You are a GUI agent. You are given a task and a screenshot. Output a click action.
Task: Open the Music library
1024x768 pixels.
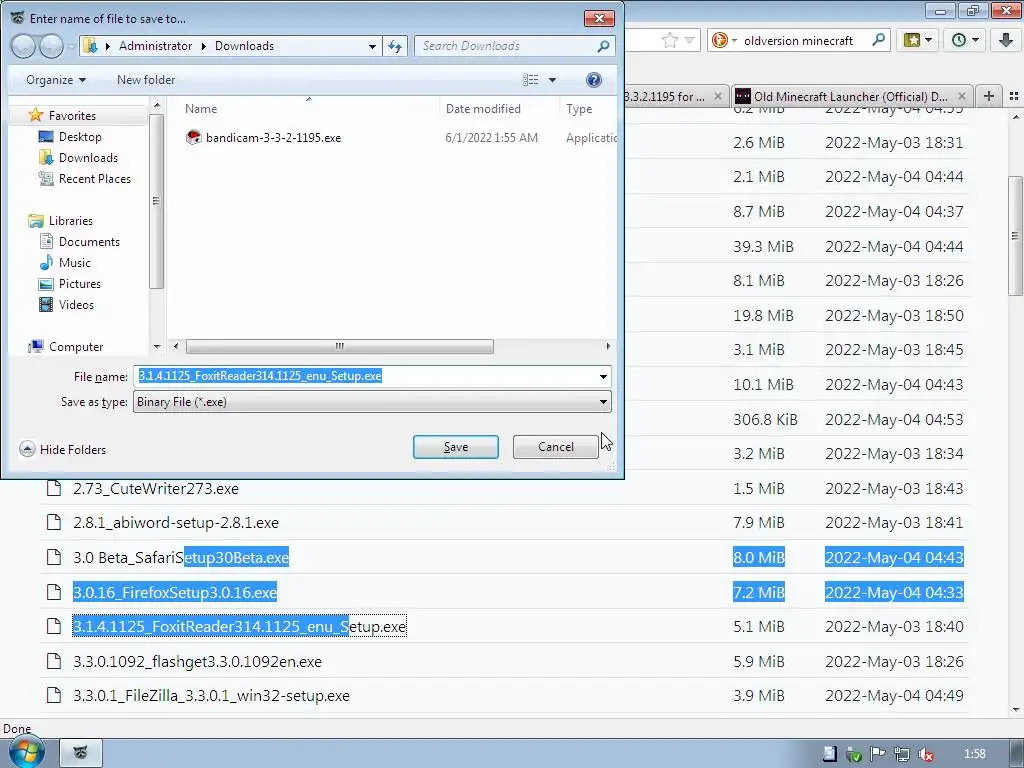(x=74, y=263)
